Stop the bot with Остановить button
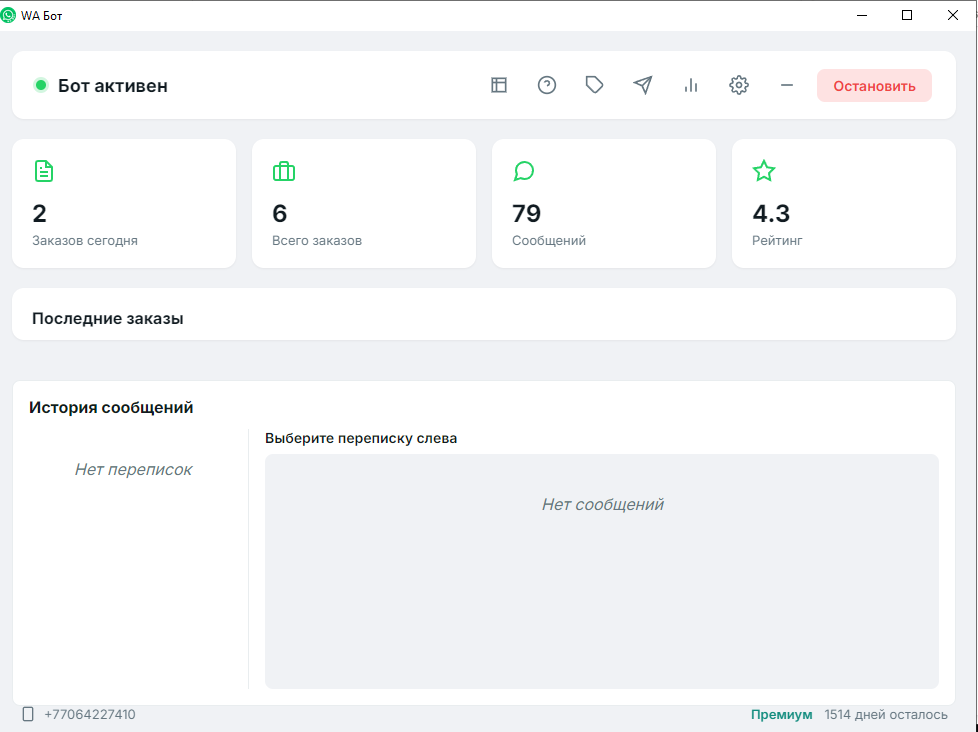The width and height of the screenshot is (978, 732). point(874,85)
